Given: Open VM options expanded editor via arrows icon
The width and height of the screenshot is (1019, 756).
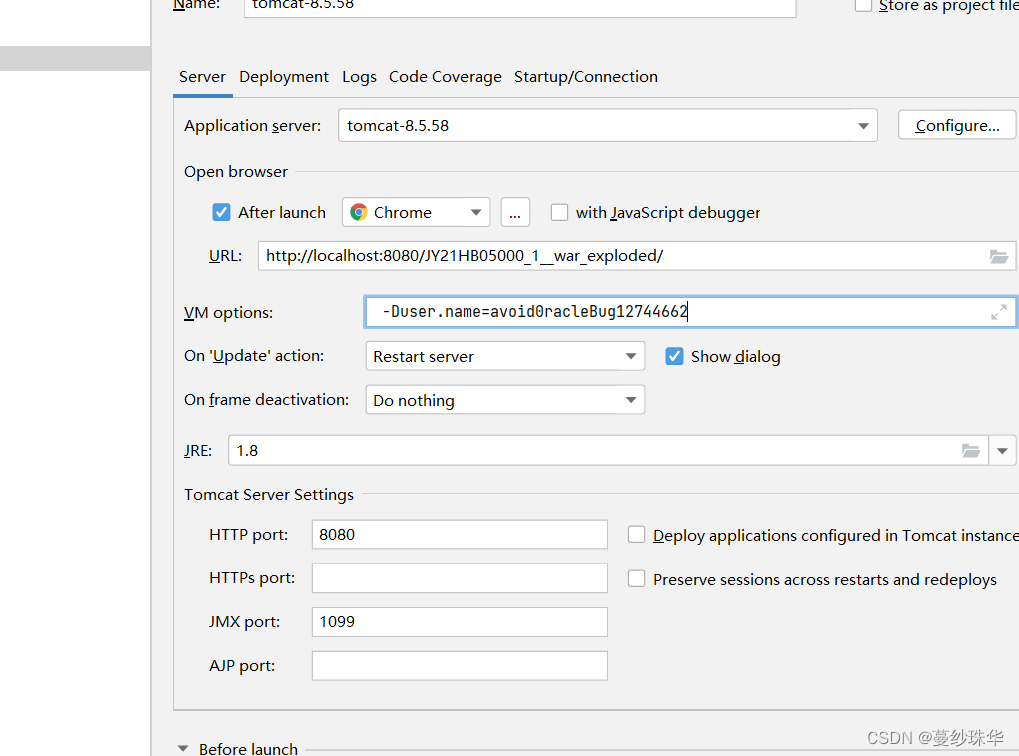Looking at the screenshot, I should [x=998, y=311].
